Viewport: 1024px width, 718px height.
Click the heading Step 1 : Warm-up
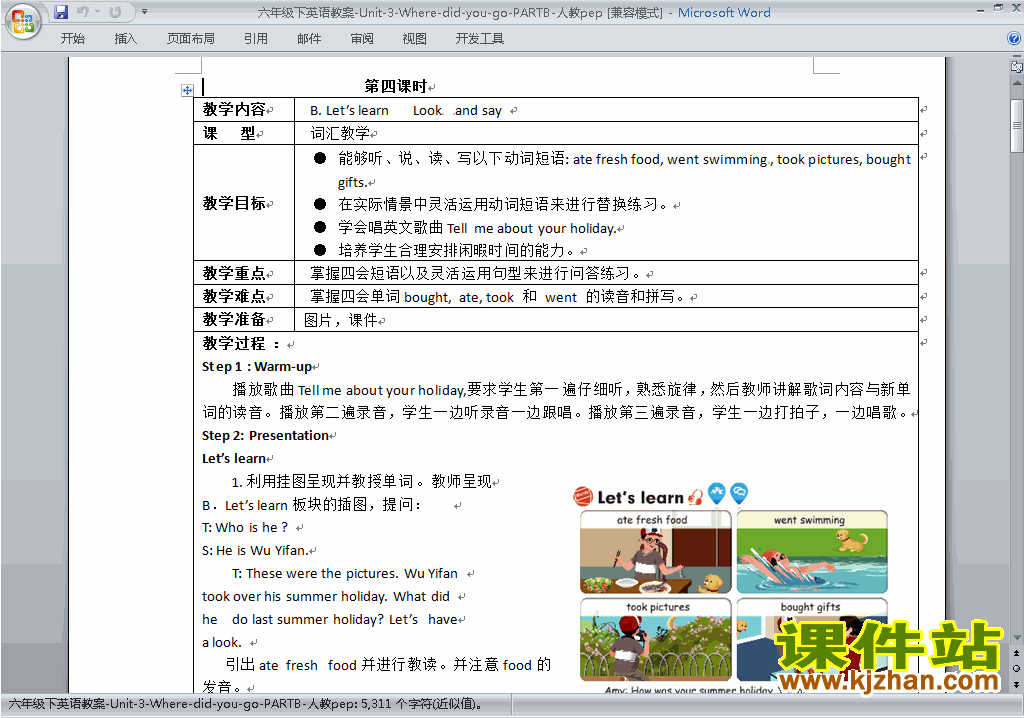257,367
